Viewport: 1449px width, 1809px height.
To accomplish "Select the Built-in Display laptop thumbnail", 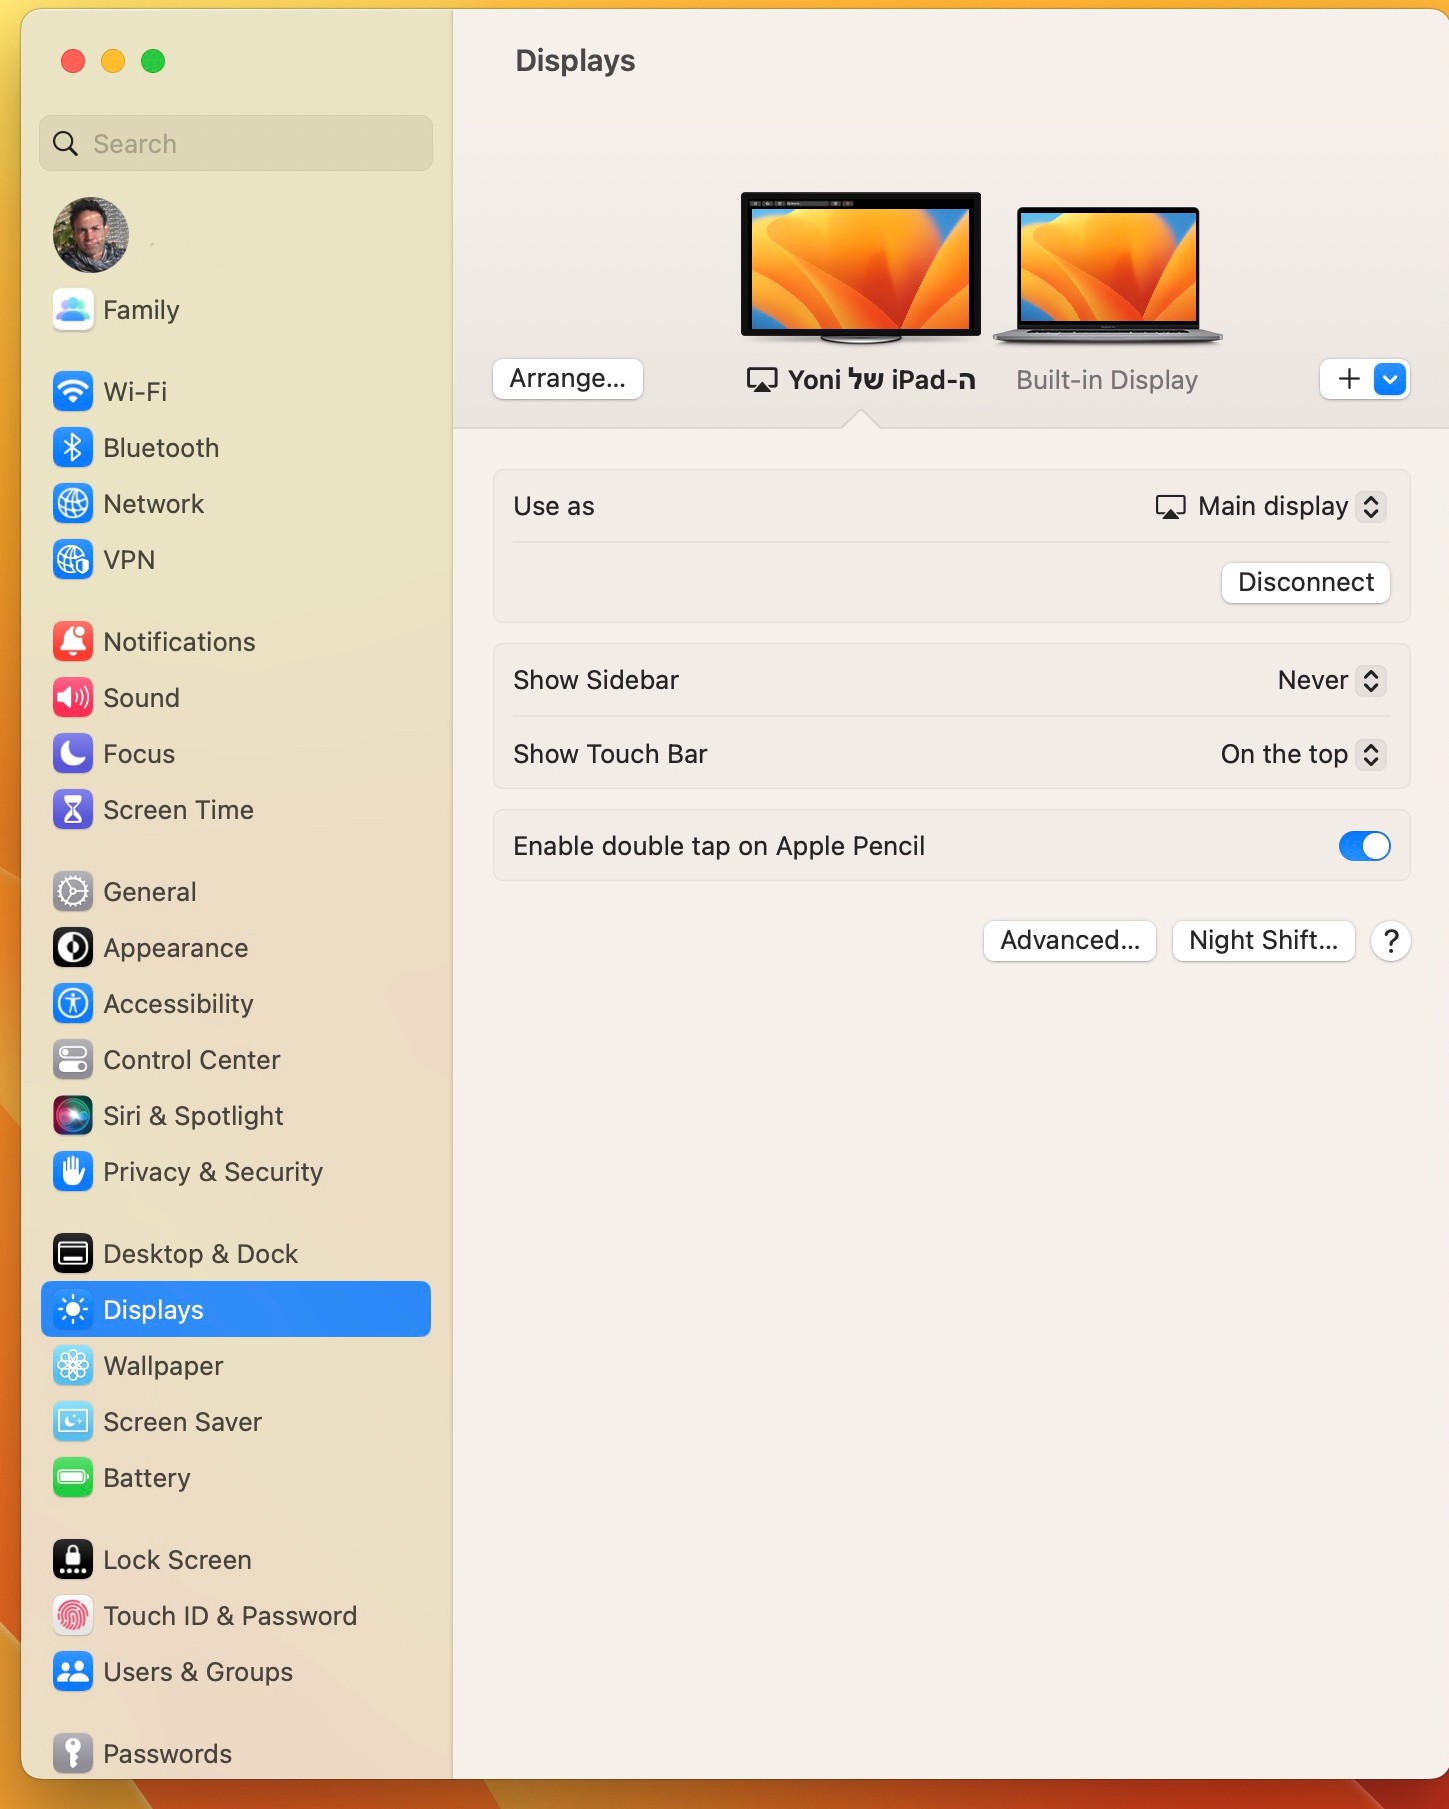I will click(x=1107, y=276).
